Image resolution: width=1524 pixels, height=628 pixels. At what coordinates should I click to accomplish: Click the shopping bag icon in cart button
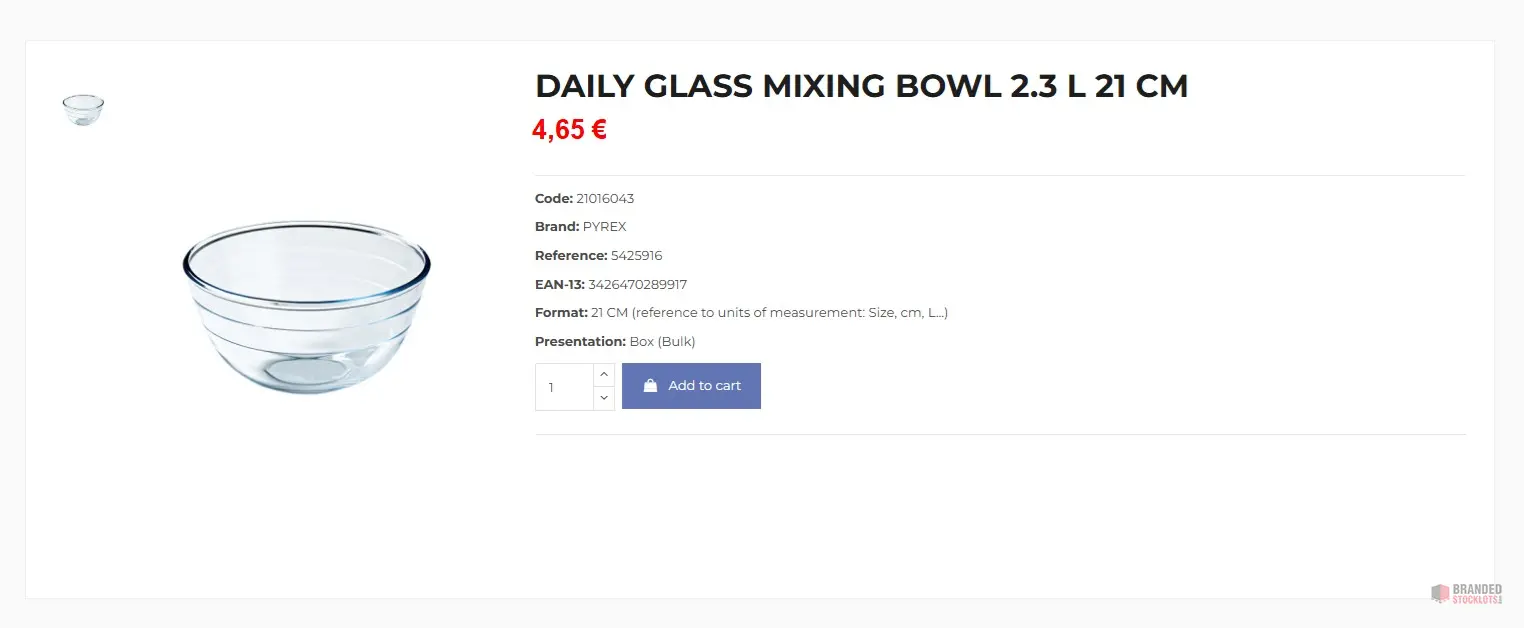[650, 386]
